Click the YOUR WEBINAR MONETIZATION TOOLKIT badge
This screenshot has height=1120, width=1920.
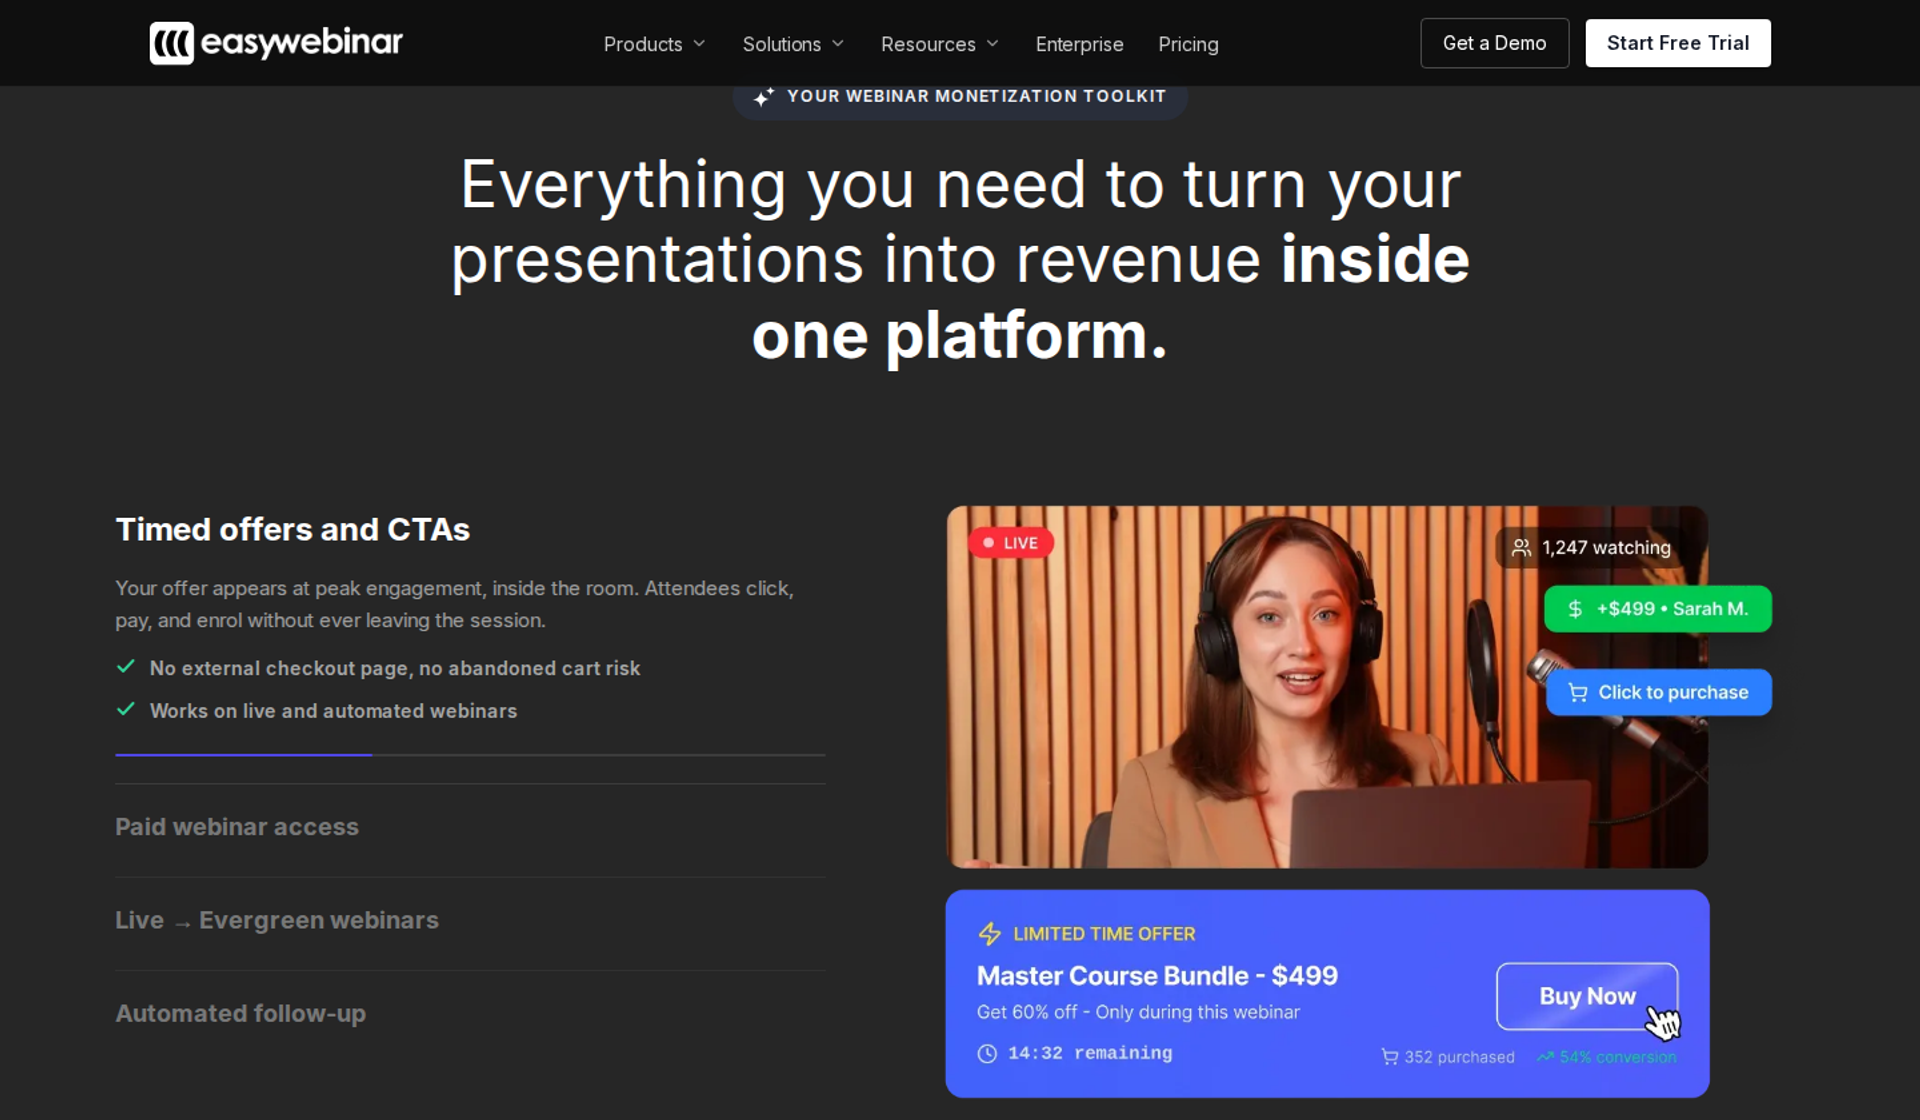[960, 97]
